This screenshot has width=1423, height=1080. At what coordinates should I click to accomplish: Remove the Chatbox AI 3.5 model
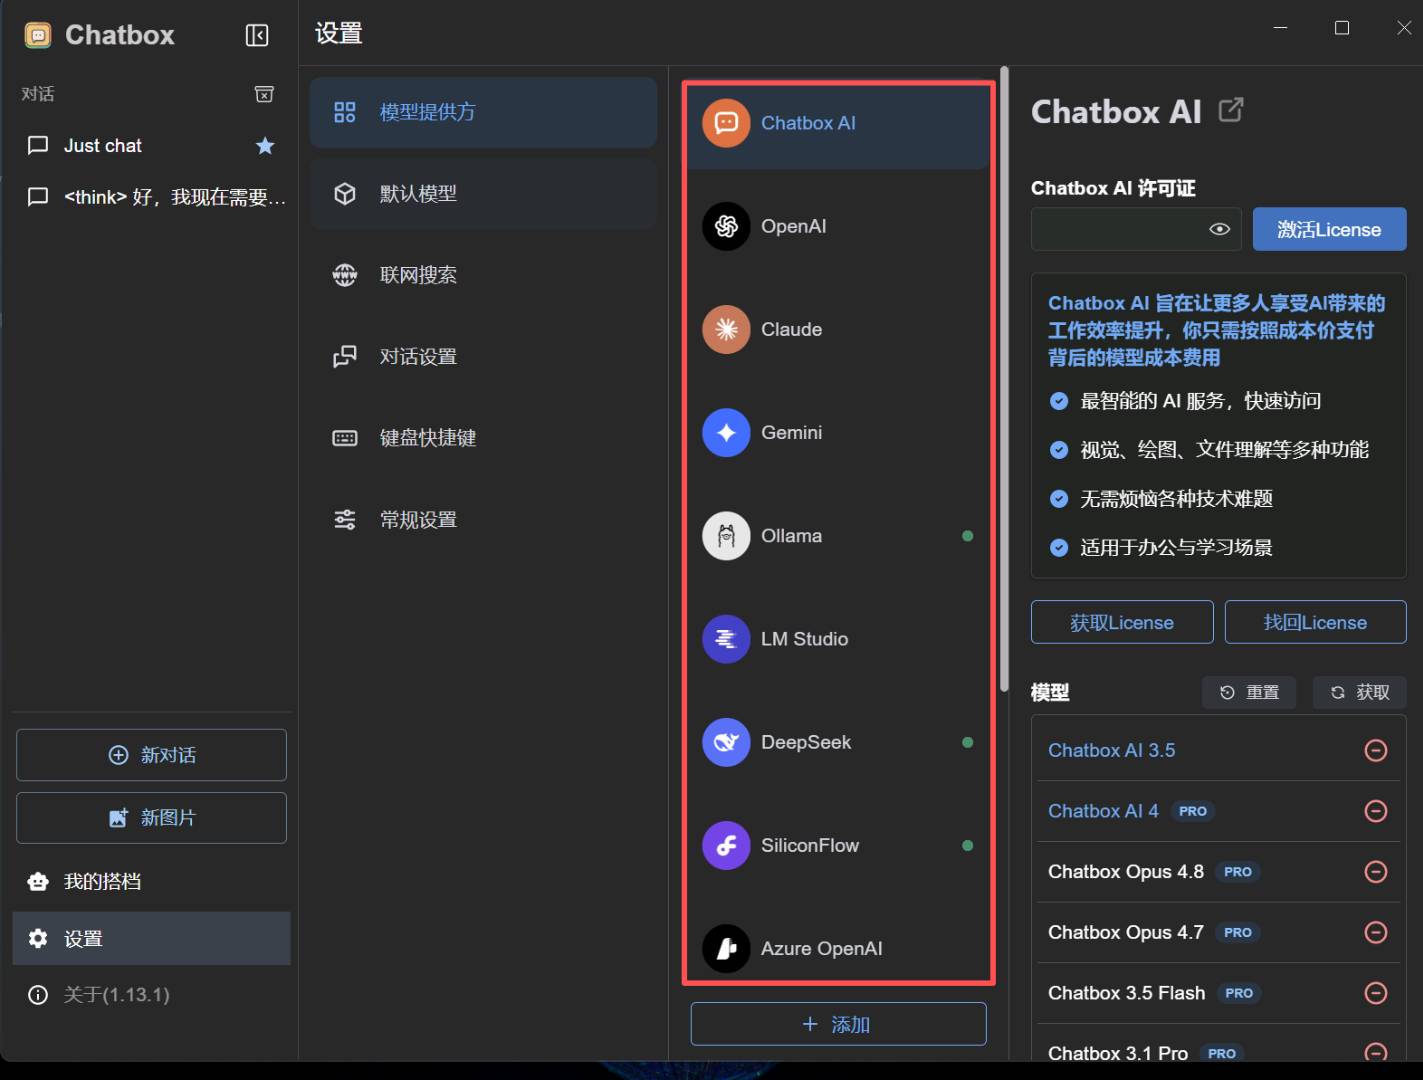1376,750
